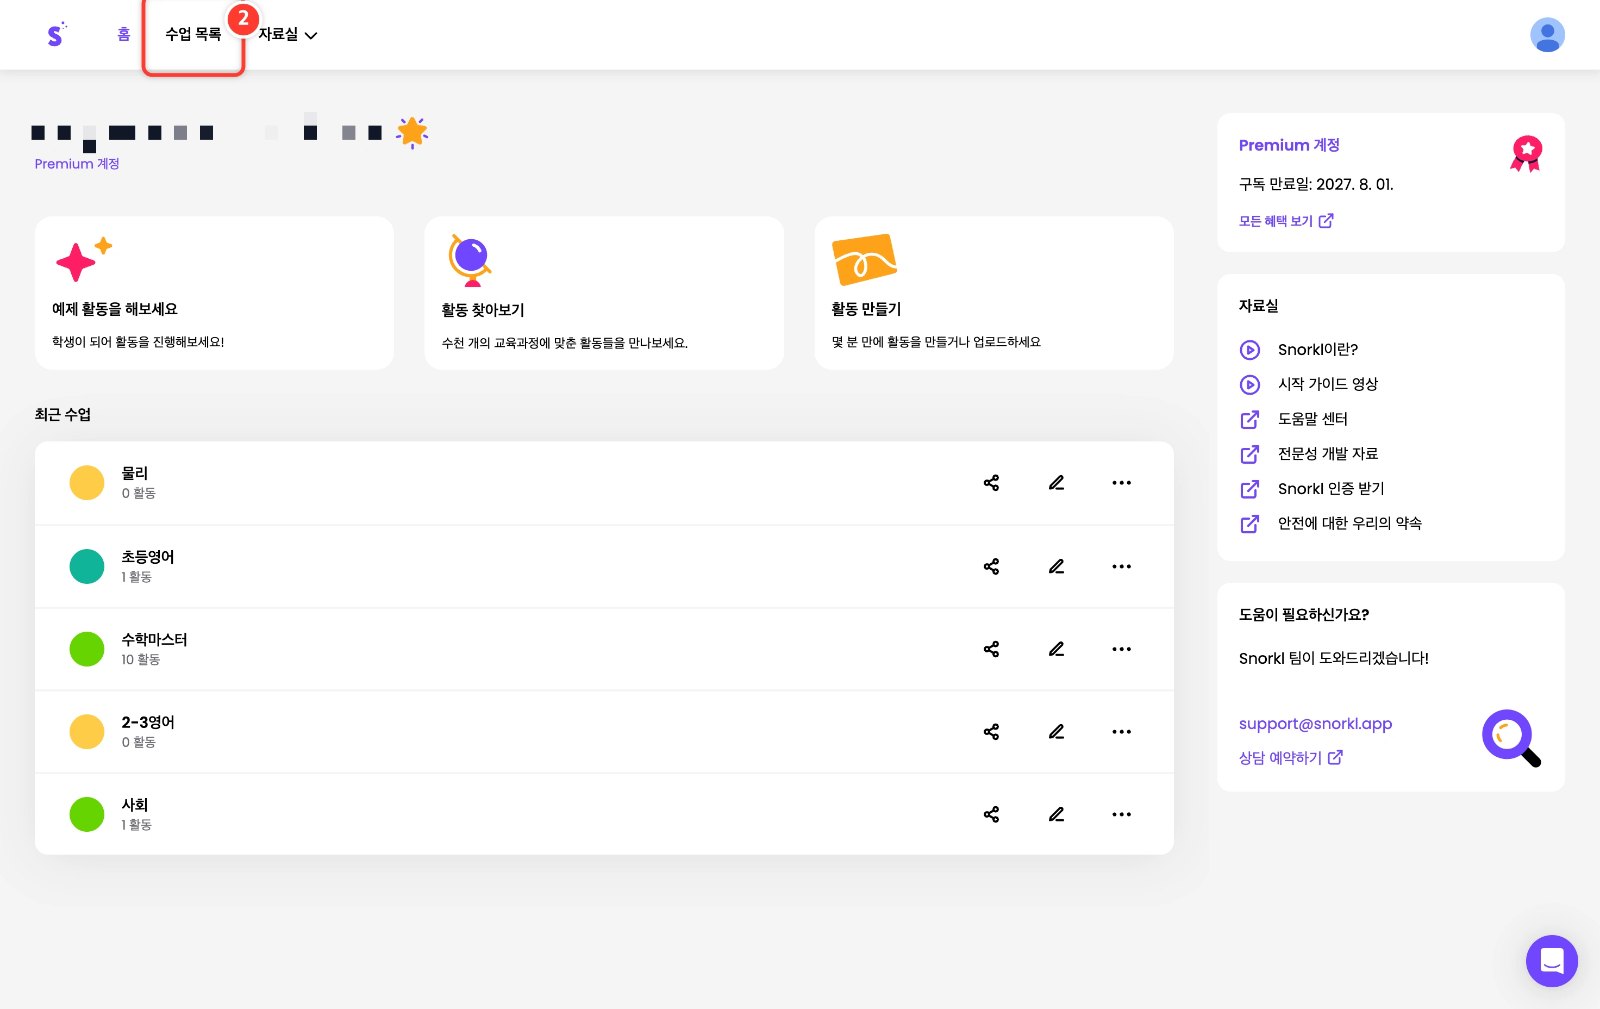Open the 2-3영어 class title
This screenshot has height=1009, width=1600.
[x=148, y=723]
